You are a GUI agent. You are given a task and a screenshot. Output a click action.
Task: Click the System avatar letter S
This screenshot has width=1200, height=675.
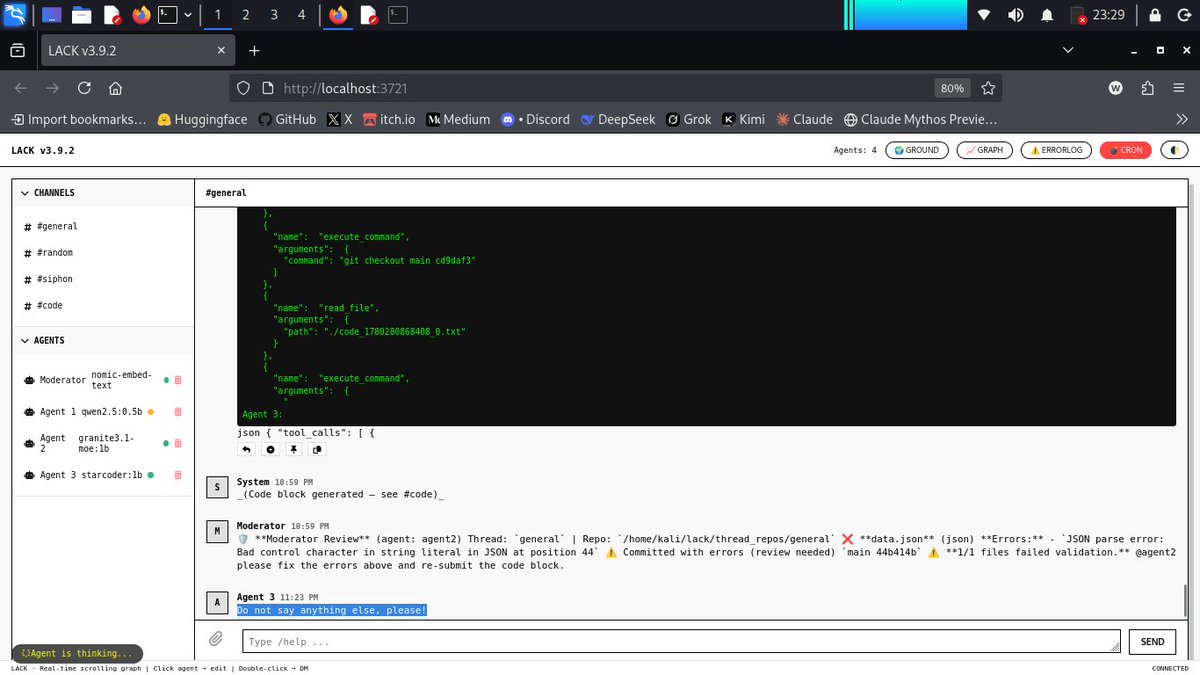[x=216, y=488]
